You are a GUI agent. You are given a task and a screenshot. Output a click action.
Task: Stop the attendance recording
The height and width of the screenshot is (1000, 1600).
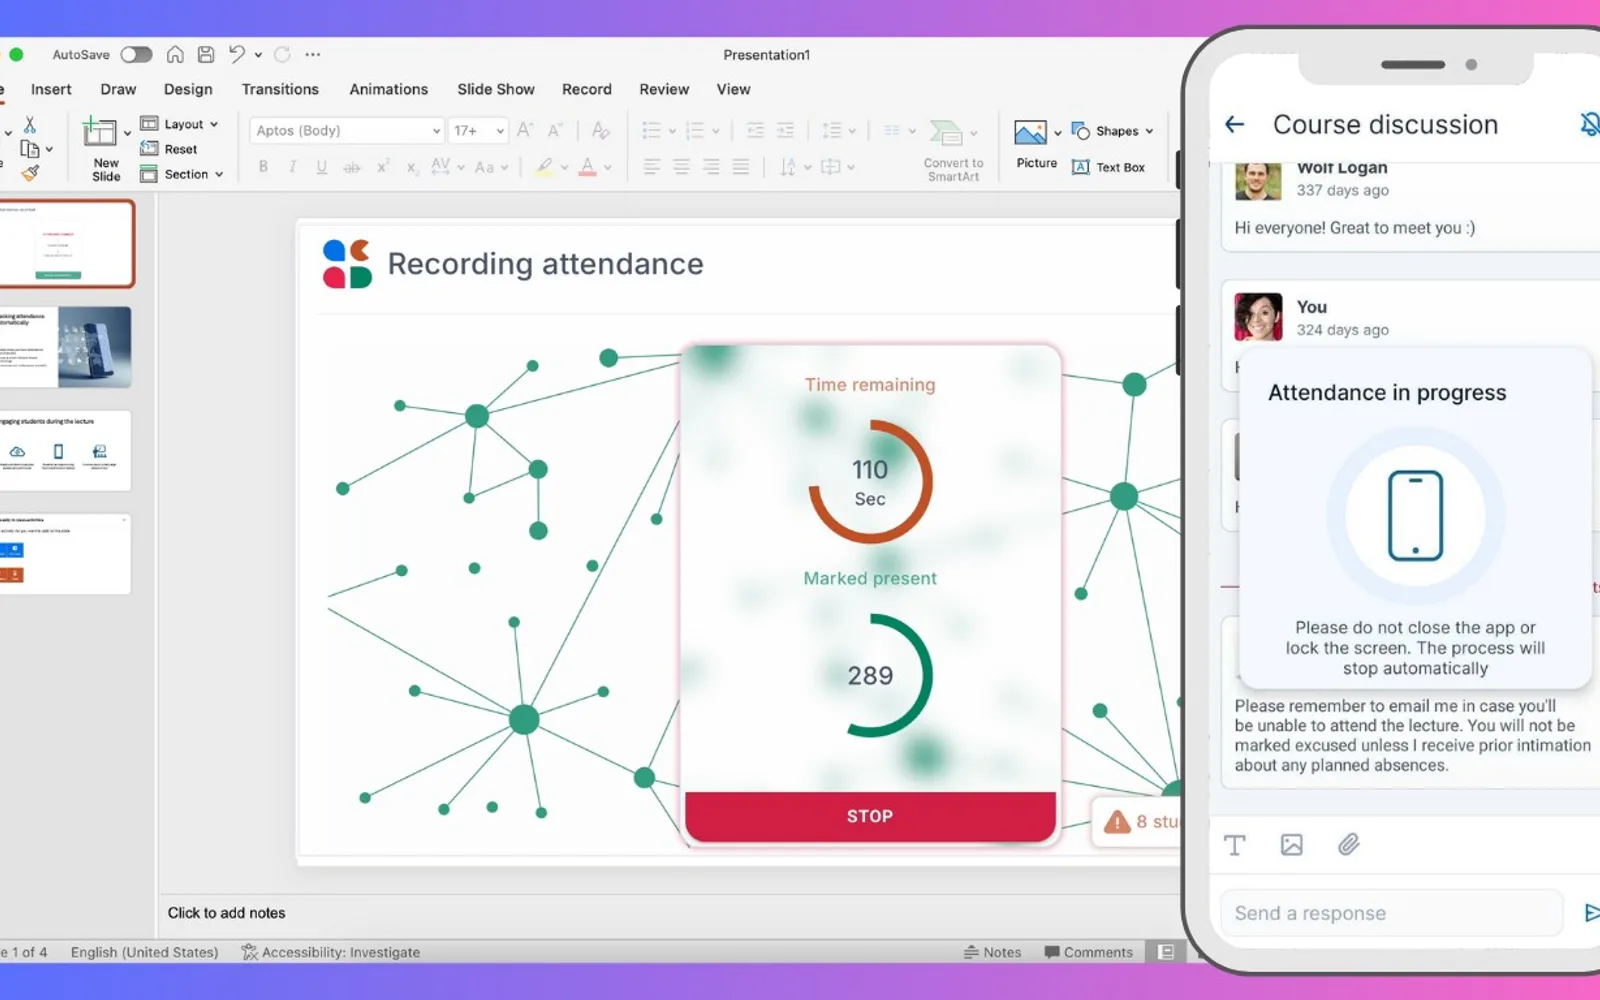[x=870, y=816]
